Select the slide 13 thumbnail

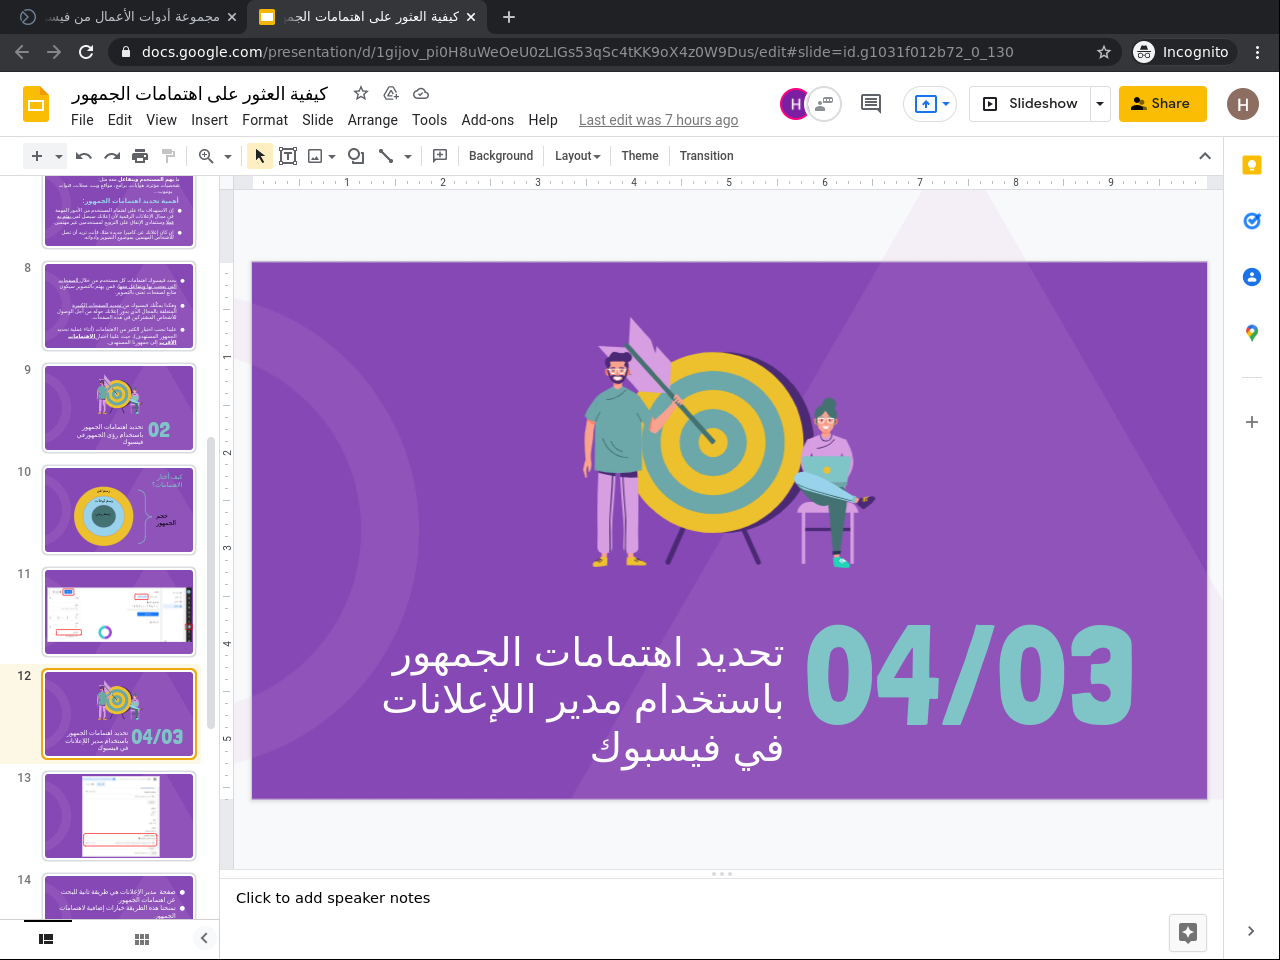click(119, 816)
